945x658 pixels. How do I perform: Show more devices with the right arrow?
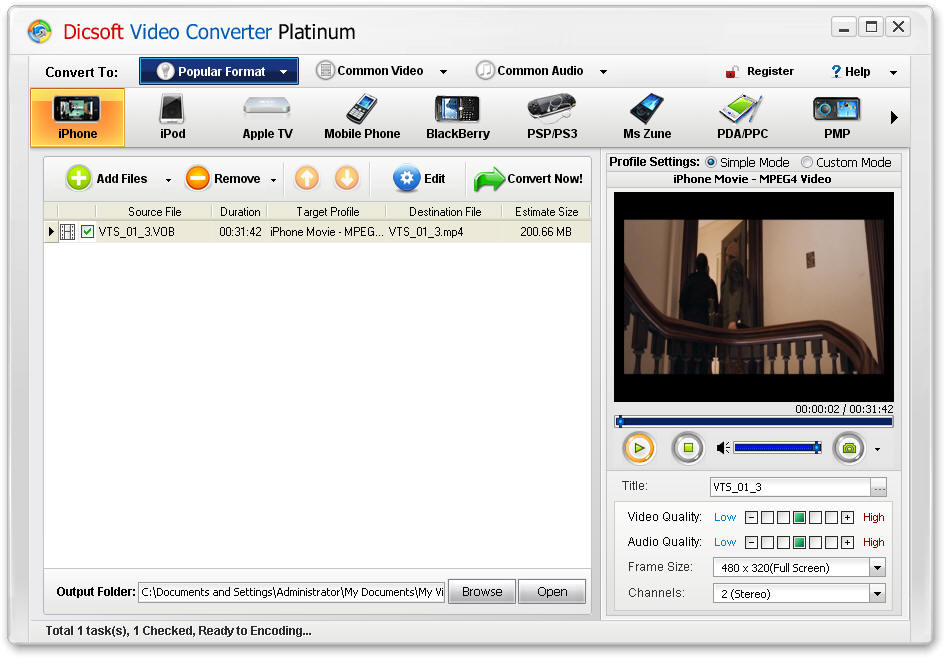tap(894, 118)
